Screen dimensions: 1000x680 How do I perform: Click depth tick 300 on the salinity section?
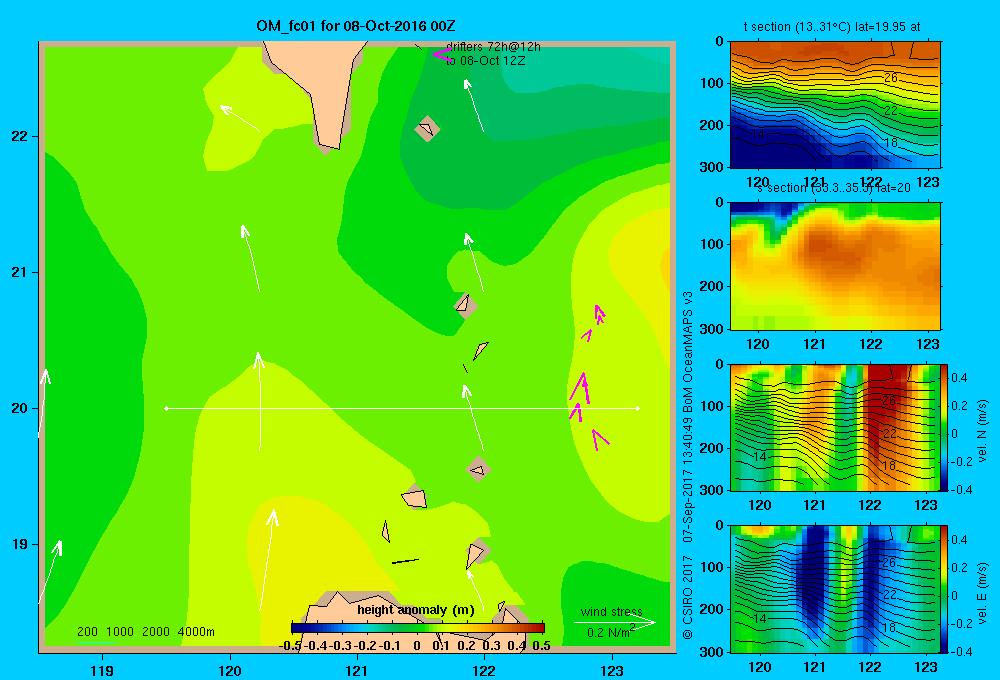[712, 329]
